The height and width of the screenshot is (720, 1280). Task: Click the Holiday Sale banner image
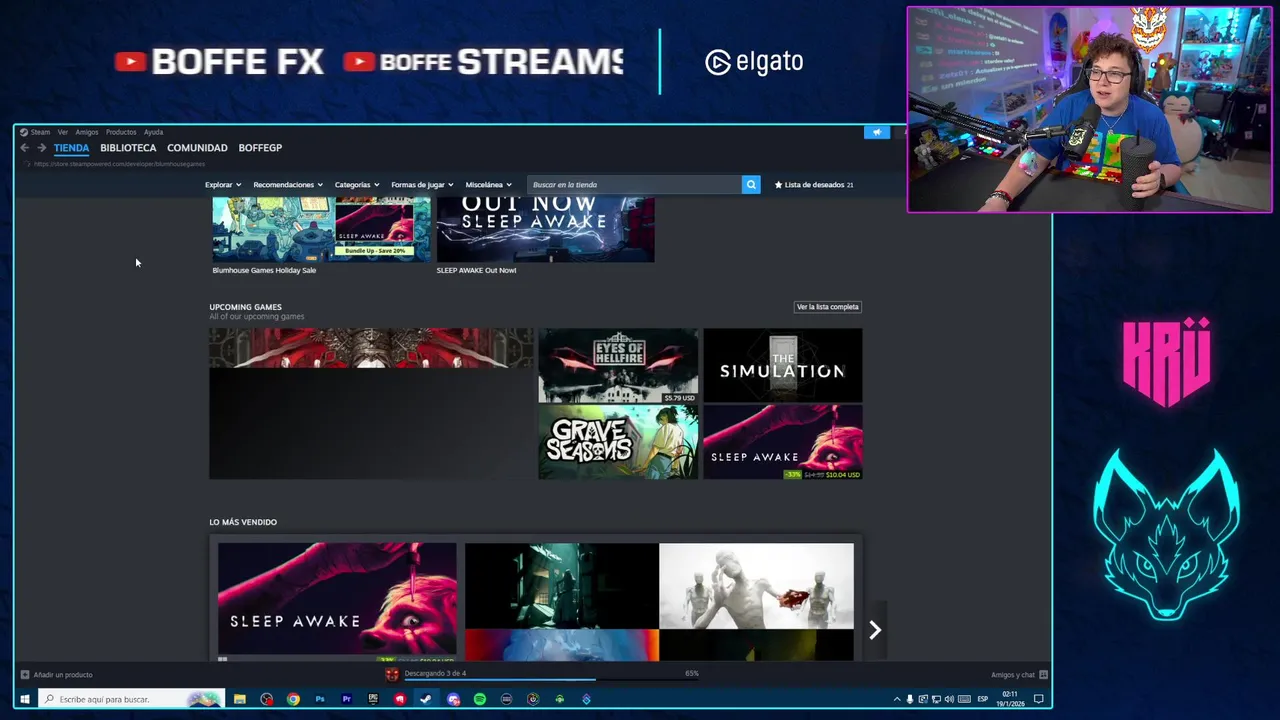pyautogui.click(x=321, y=230)
